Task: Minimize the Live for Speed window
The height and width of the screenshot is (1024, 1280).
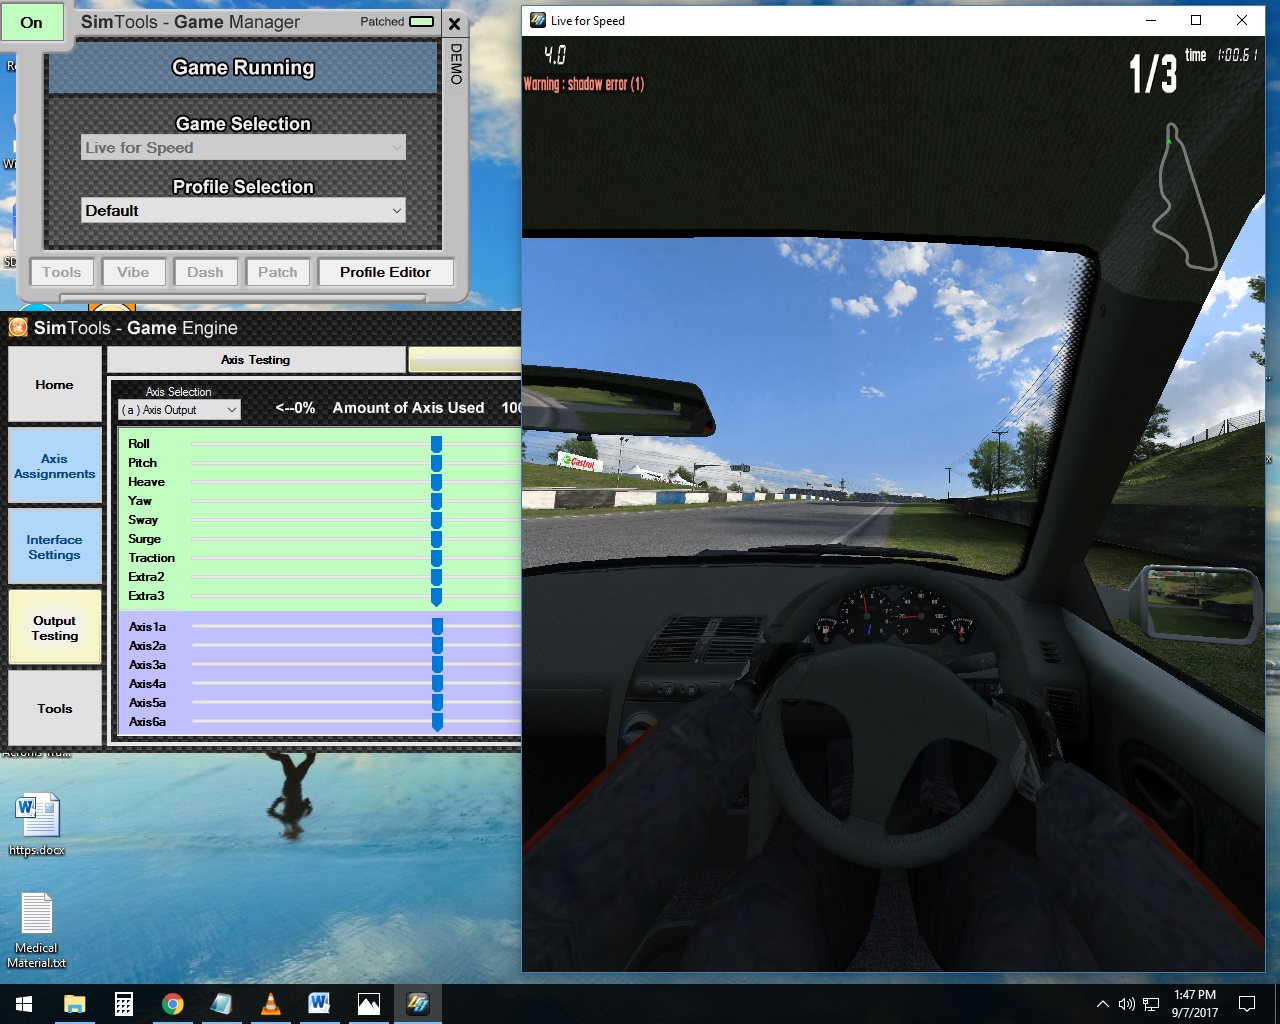Action: coord(1151,20)
